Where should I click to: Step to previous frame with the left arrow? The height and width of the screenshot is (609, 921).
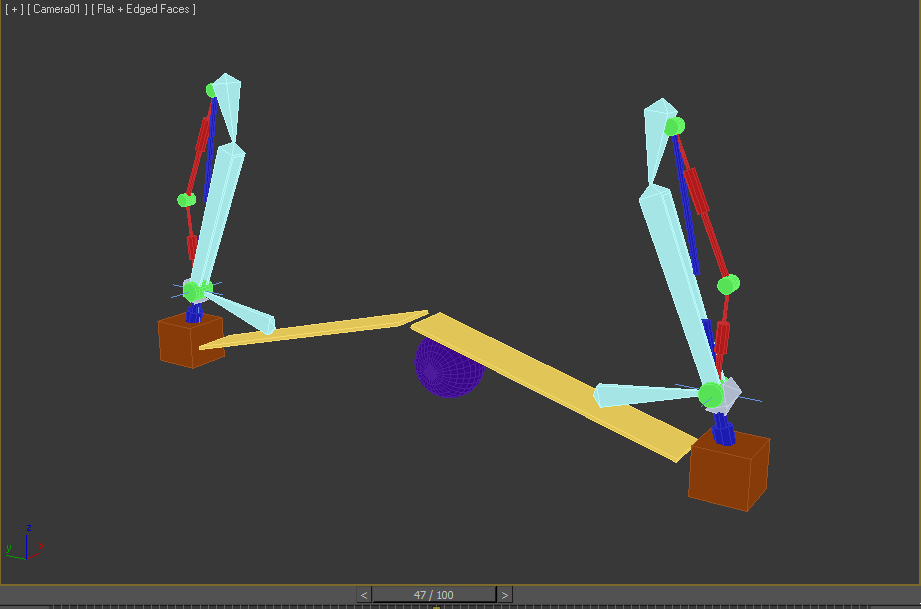(x=364, y=595)
